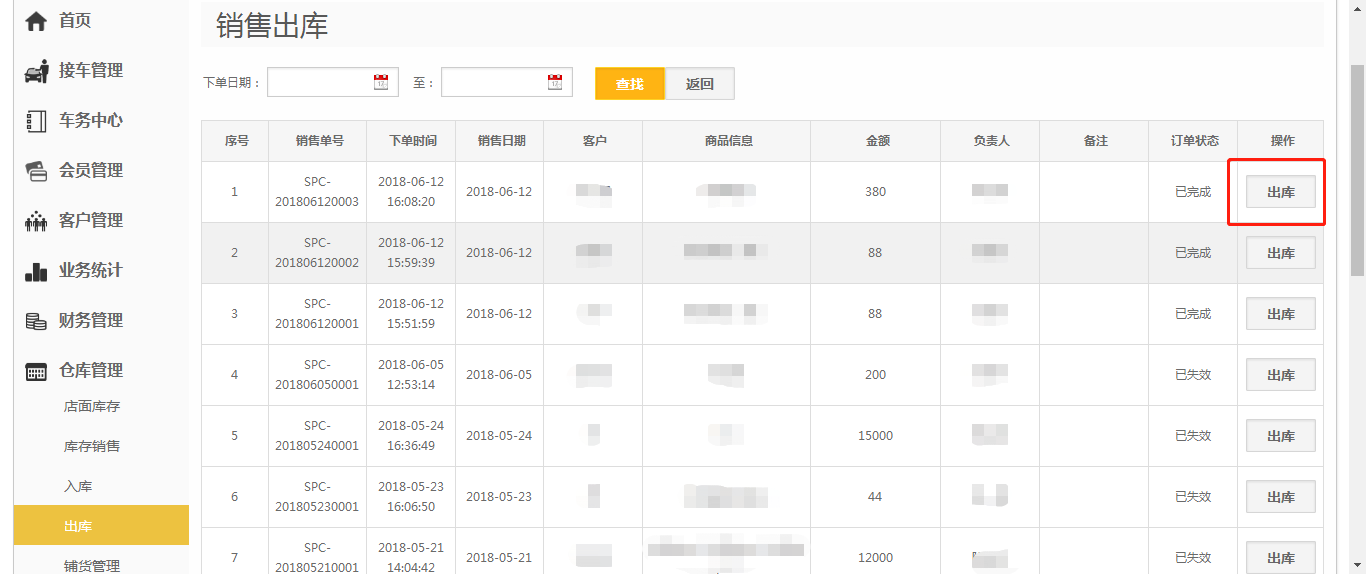The width and height of the screenshot is (1366, 574).
Task: Open the 店面库存 submenu item
Action: pos(92,407)
